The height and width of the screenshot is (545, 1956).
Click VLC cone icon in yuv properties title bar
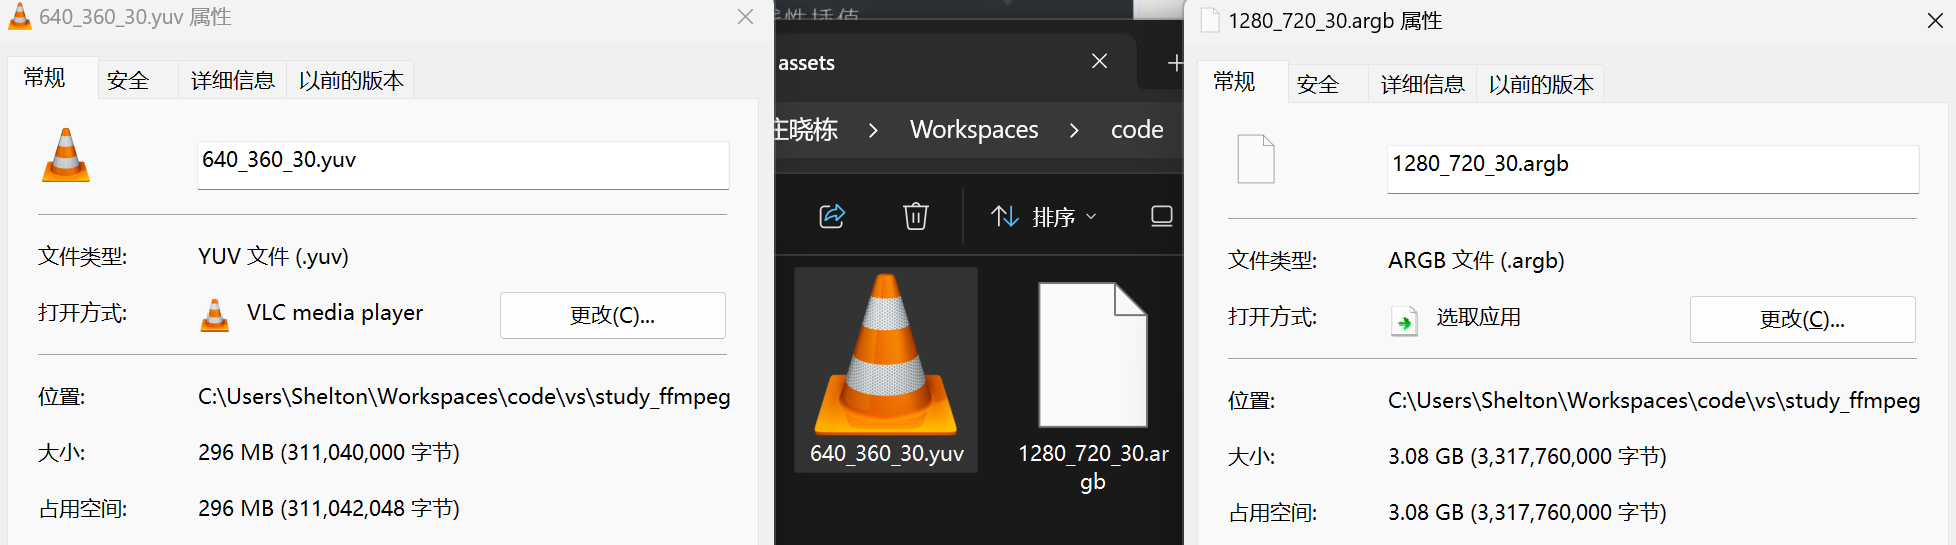pos(20,17)
